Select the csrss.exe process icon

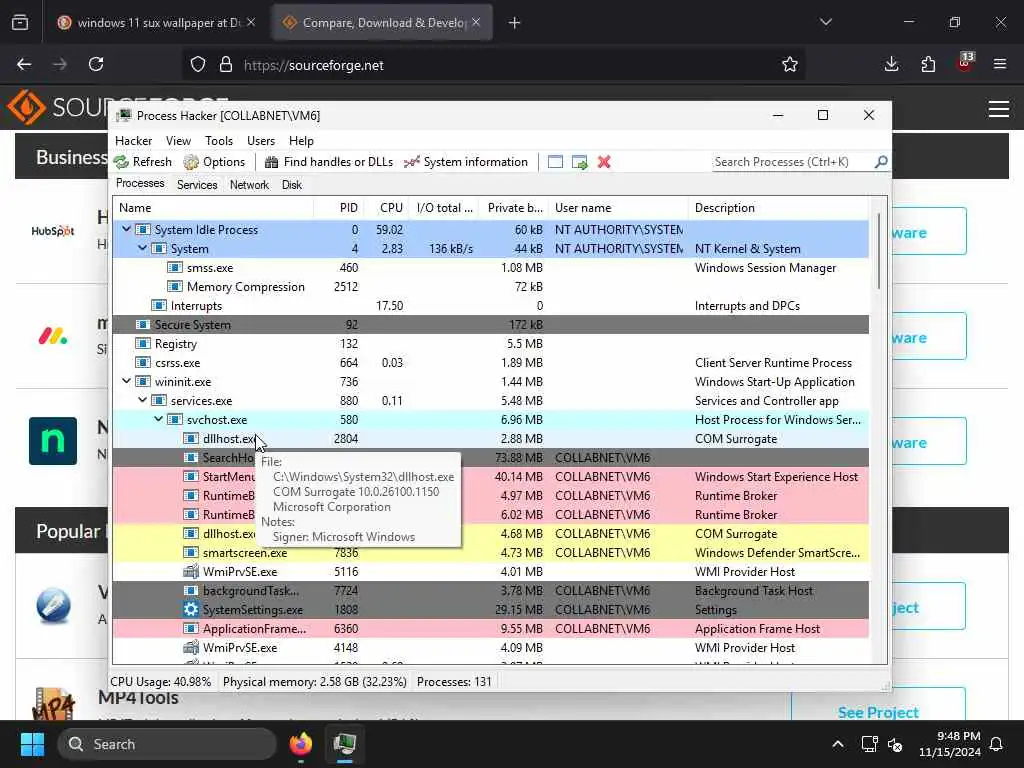point(142,362)
